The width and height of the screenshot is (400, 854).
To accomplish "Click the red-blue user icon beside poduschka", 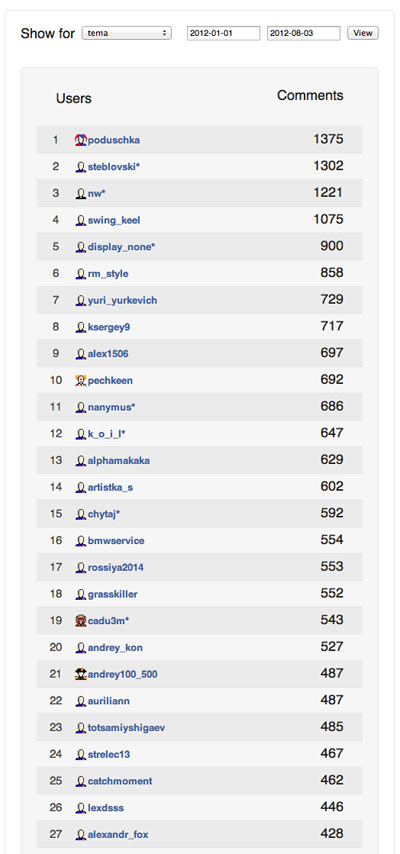I will (81, 140).
